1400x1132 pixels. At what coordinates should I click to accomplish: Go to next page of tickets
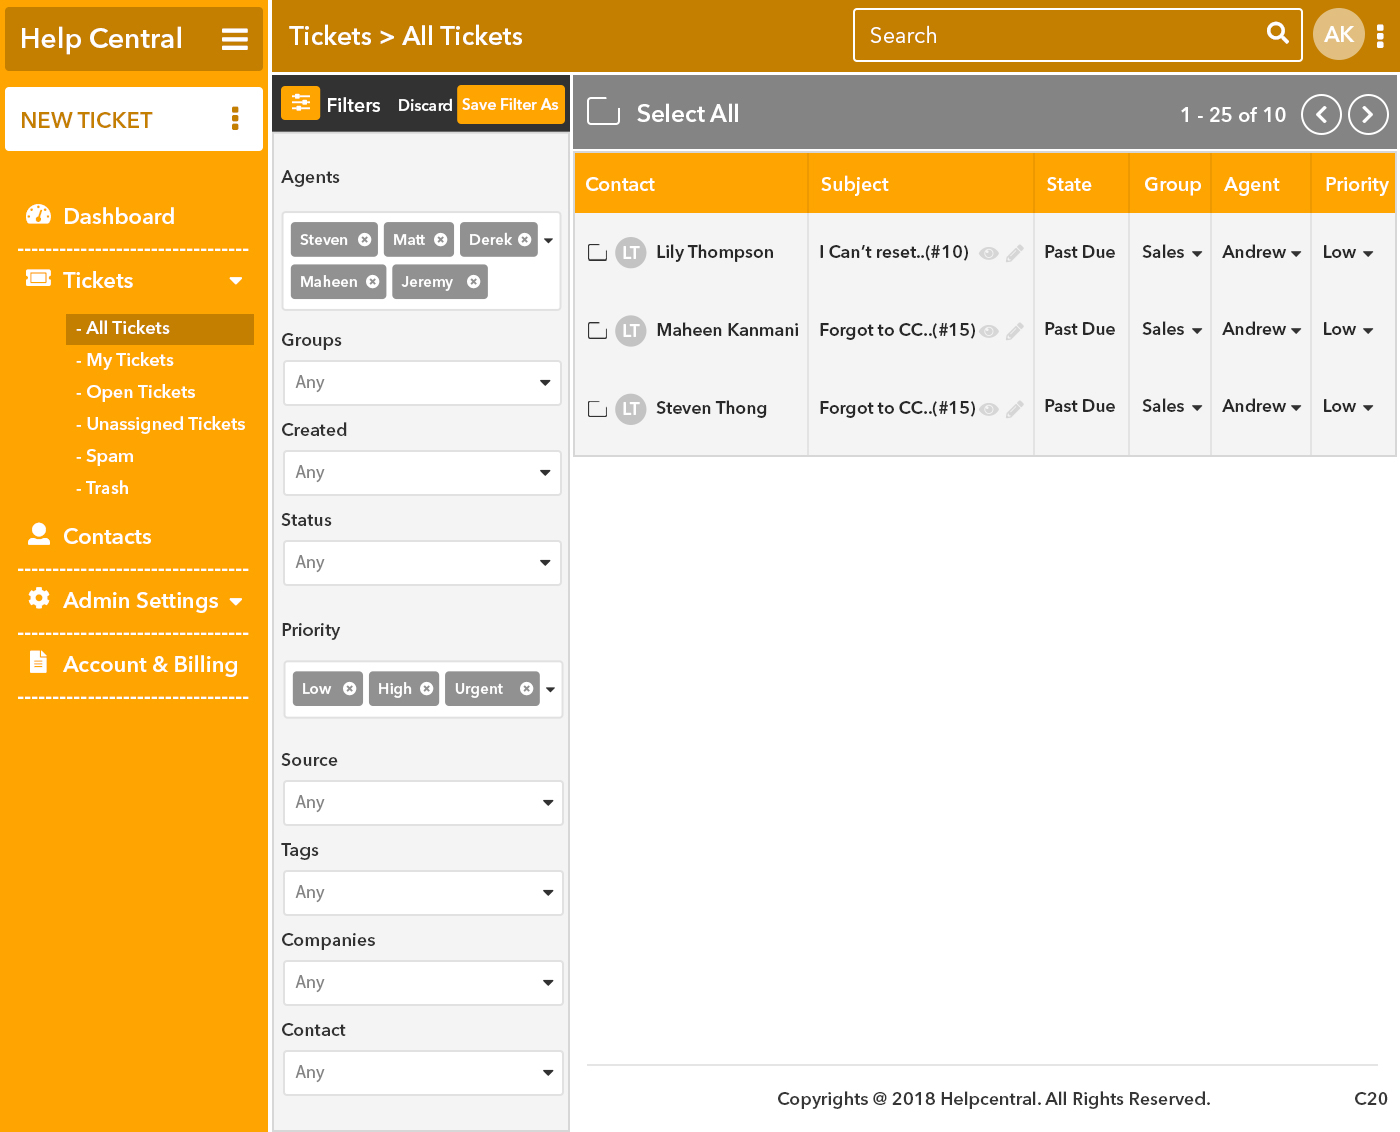coord(1367,115)
